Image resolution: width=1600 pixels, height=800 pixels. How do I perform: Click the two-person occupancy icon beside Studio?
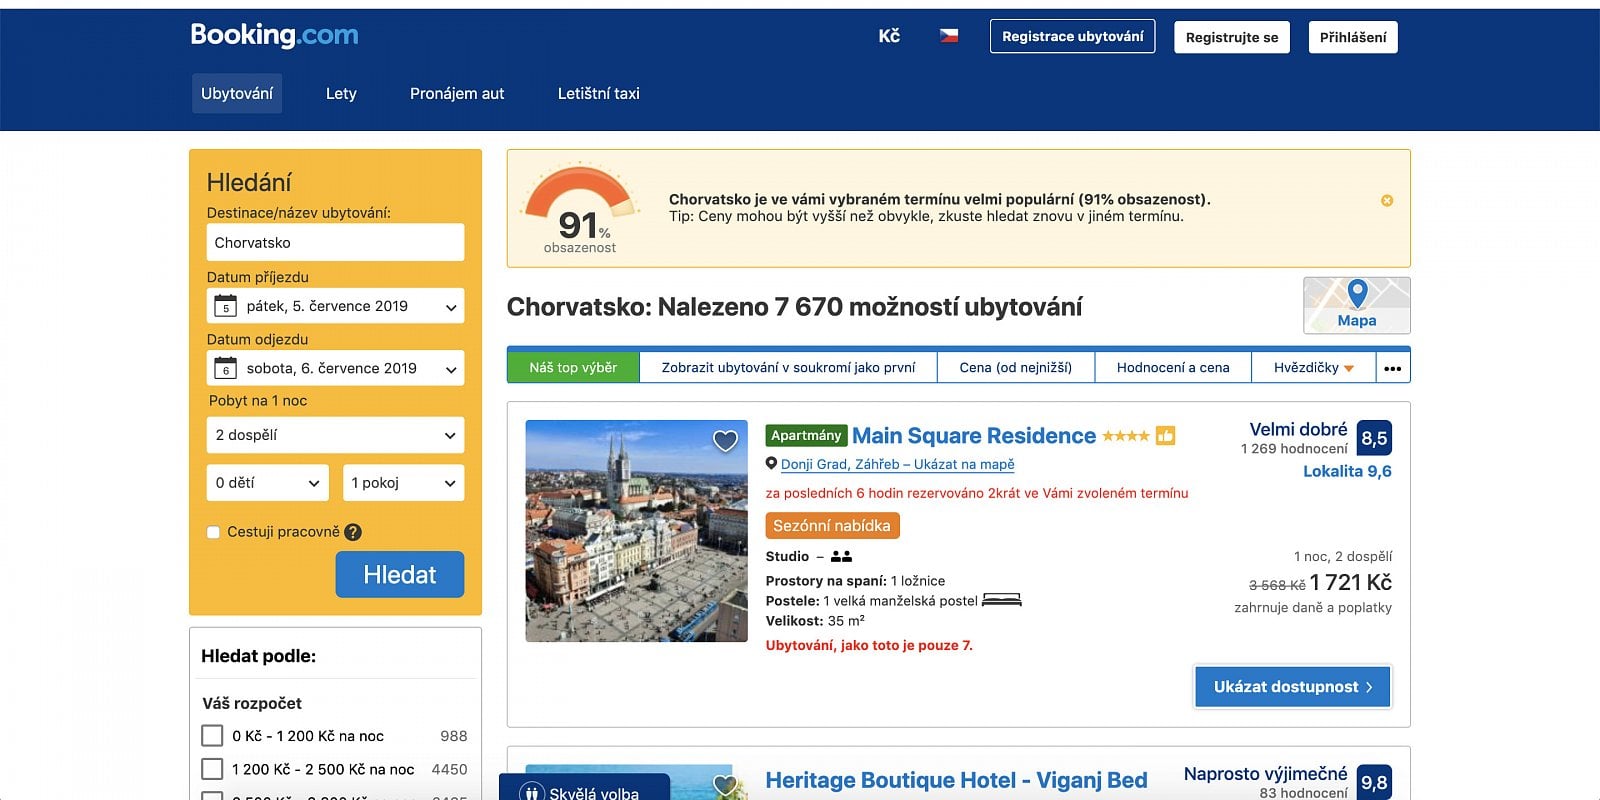[x=841, y=557]
